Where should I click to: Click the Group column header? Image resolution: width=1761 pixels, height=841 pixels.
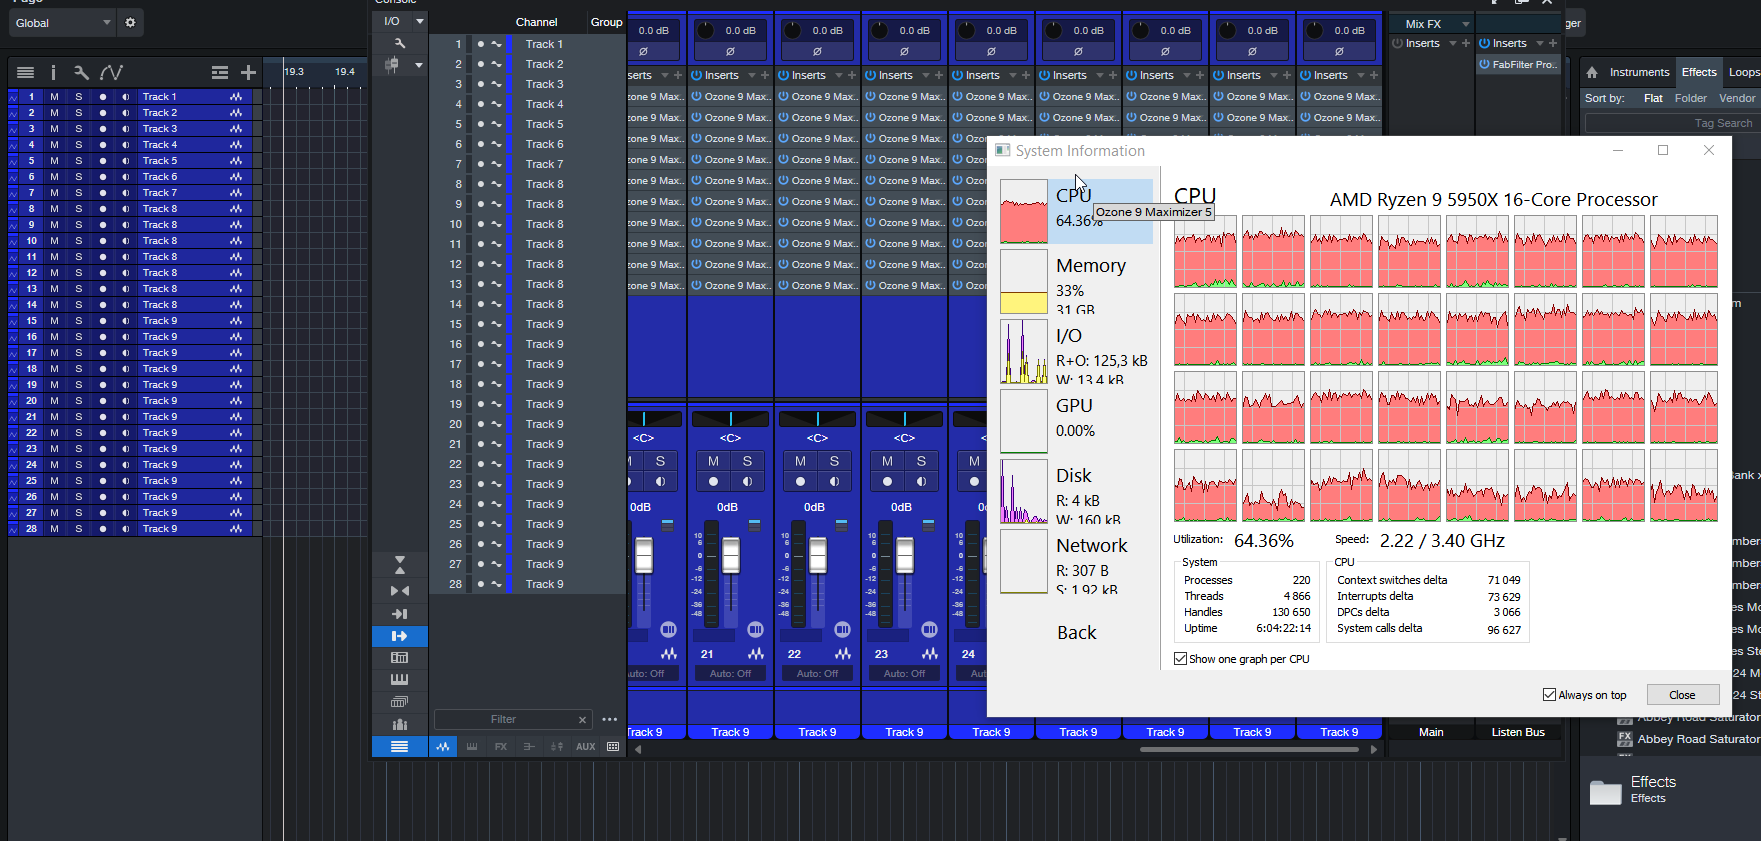click(x=606, y=22)
